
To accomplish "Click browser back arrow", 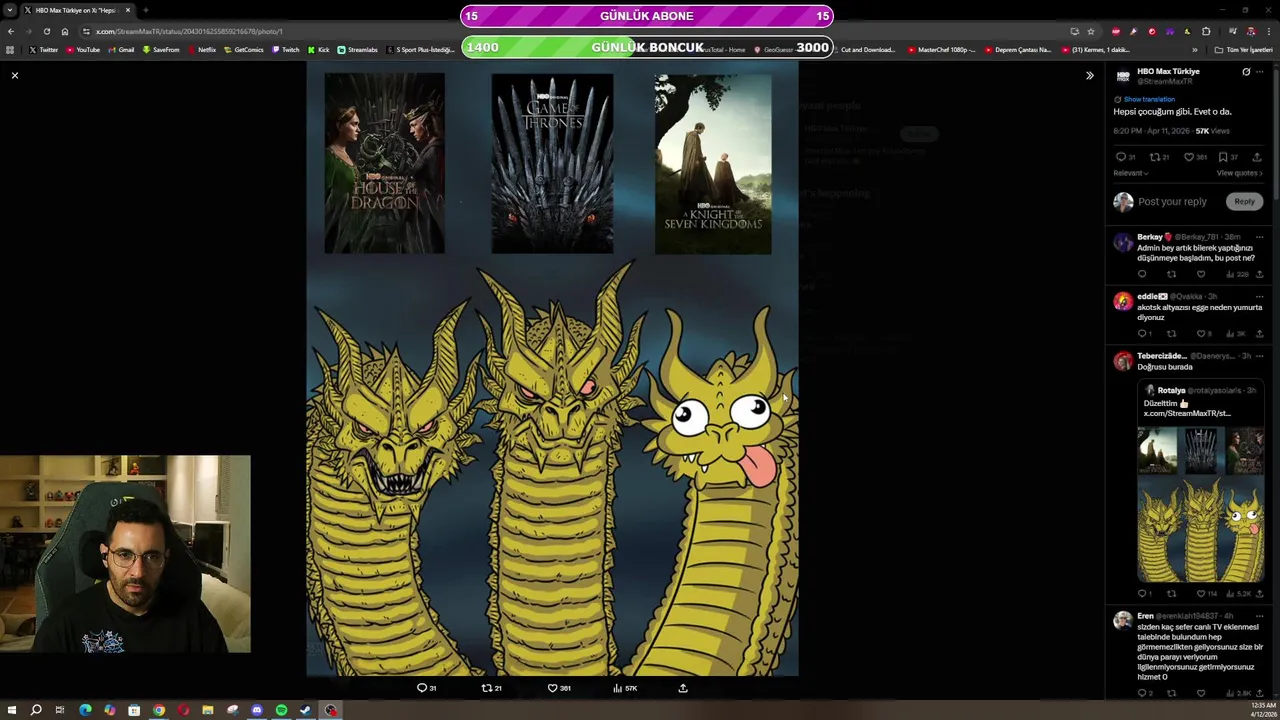I will [11, 31].
